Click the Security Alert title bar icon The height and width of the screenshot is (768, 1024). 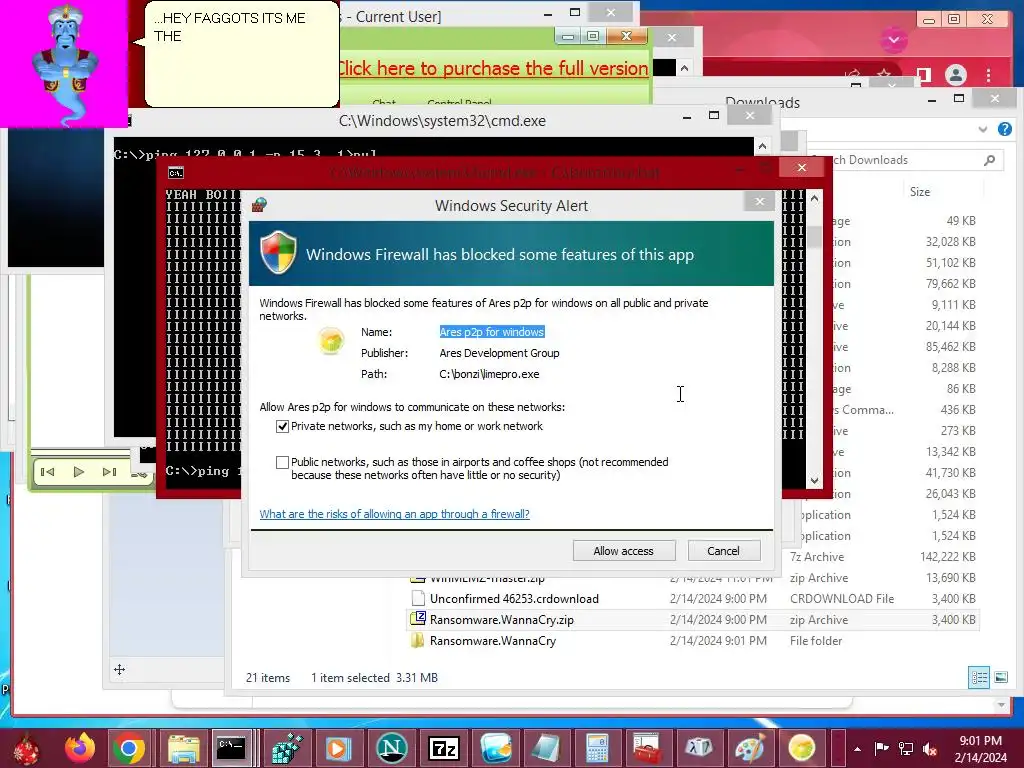(259, 205)
